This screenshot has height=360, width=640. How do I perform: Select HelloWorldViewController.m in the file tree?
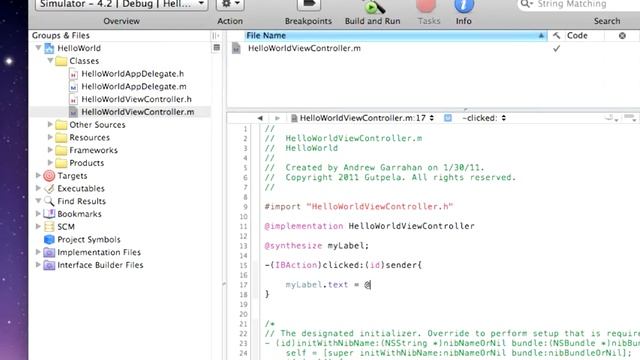pos(138,112)
